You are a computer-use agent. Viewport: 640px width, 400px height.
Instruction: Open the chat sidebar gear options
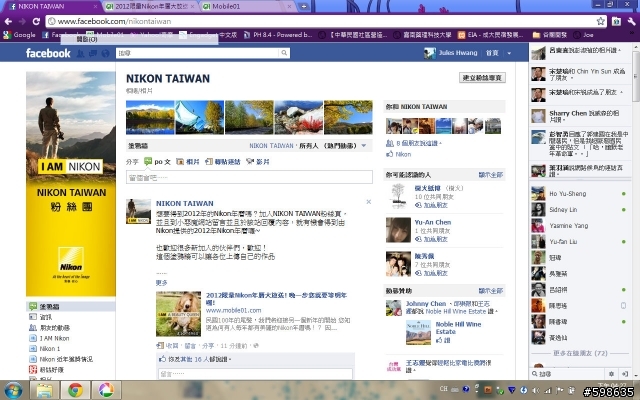[x=611, y=373]
